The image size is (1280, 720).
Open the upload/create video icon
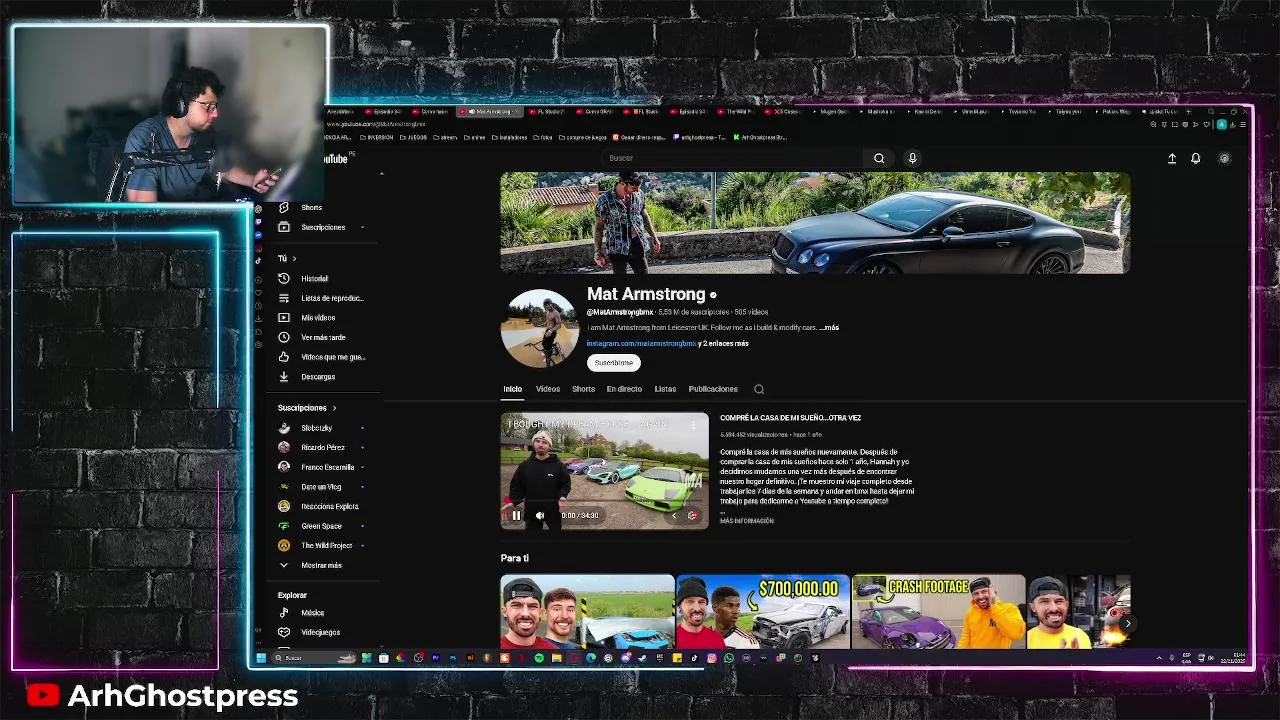point(1172,158)
